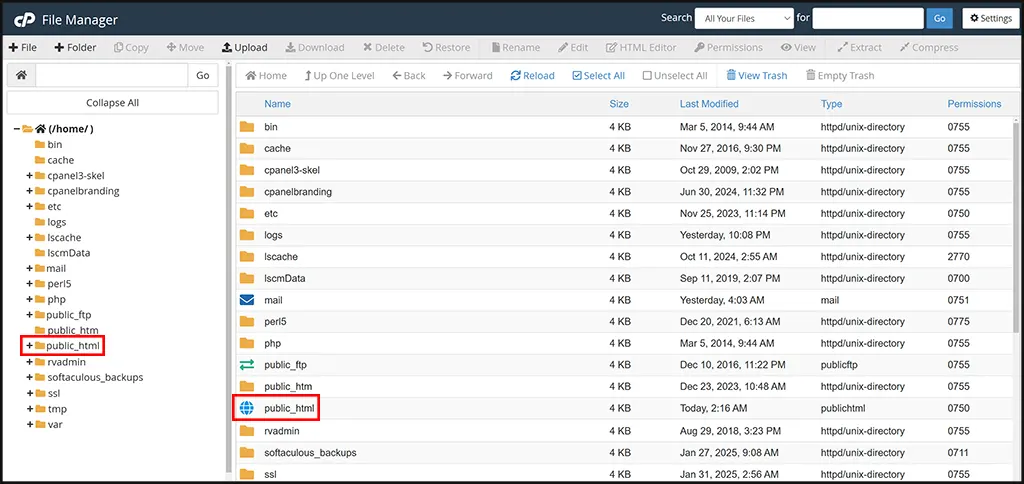Expand softaculous_backups in folder tree

coord(29,378)
